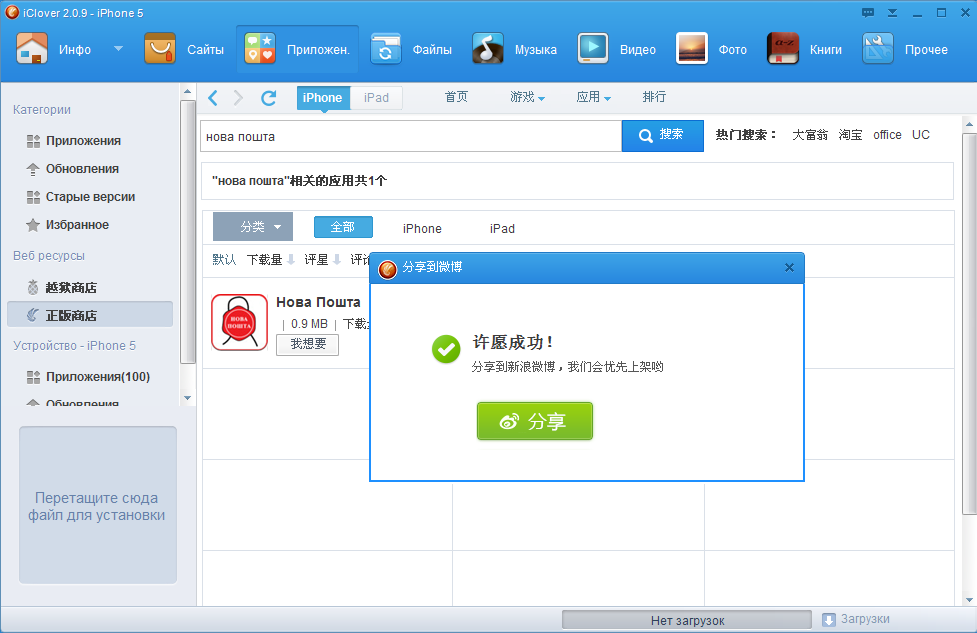Open the Инфо house icon

coord(32,49)
